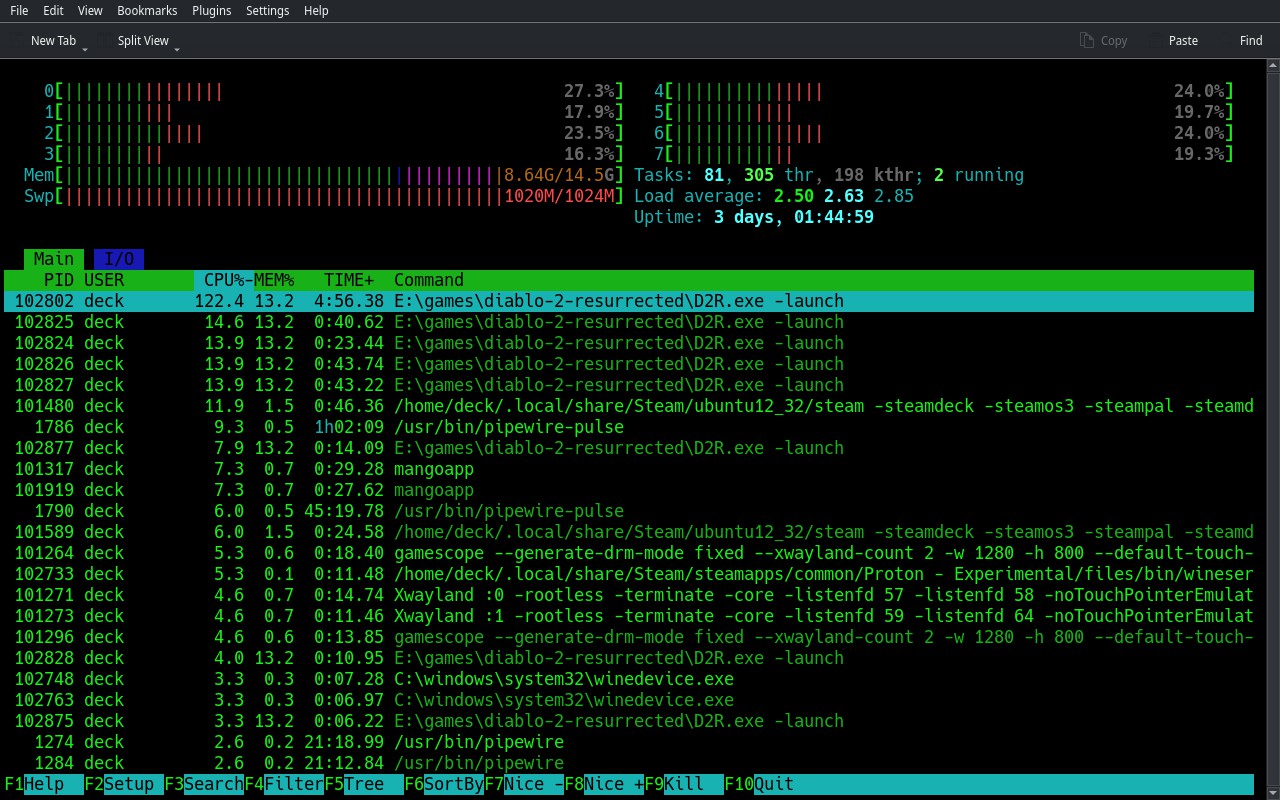Select Proton wineserver row PID 102733
Image resolution: width=1280 pixels, height=800 pixels.
pos(629,574)
